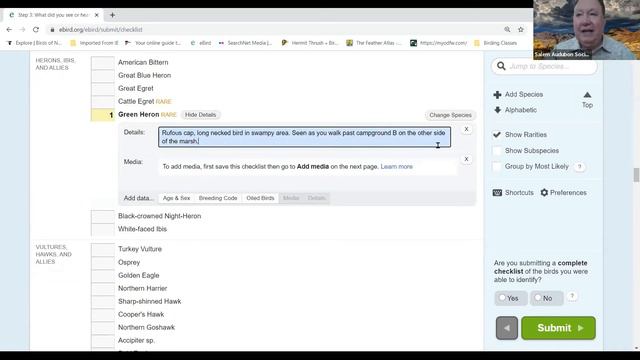
Task: Check Group by Most Likely
Action: click(x=497, y=167)
